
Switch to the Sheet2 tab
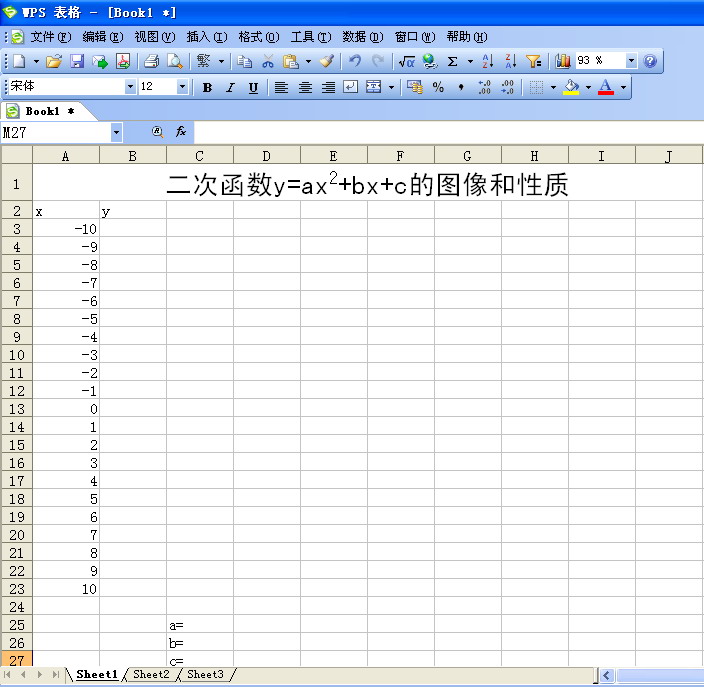[151, 675]
